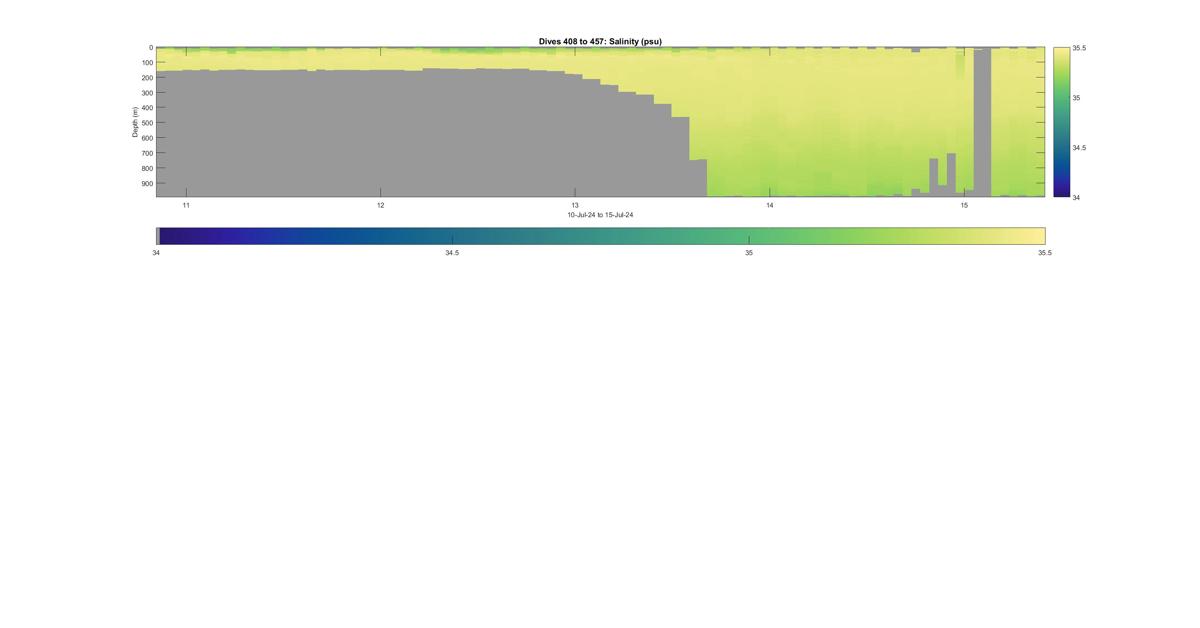Click the horizontal salinity colorbar below the plot
The width and height of the screenshot is (1200, 628).
pyautogui.click(x=600, y=236)
